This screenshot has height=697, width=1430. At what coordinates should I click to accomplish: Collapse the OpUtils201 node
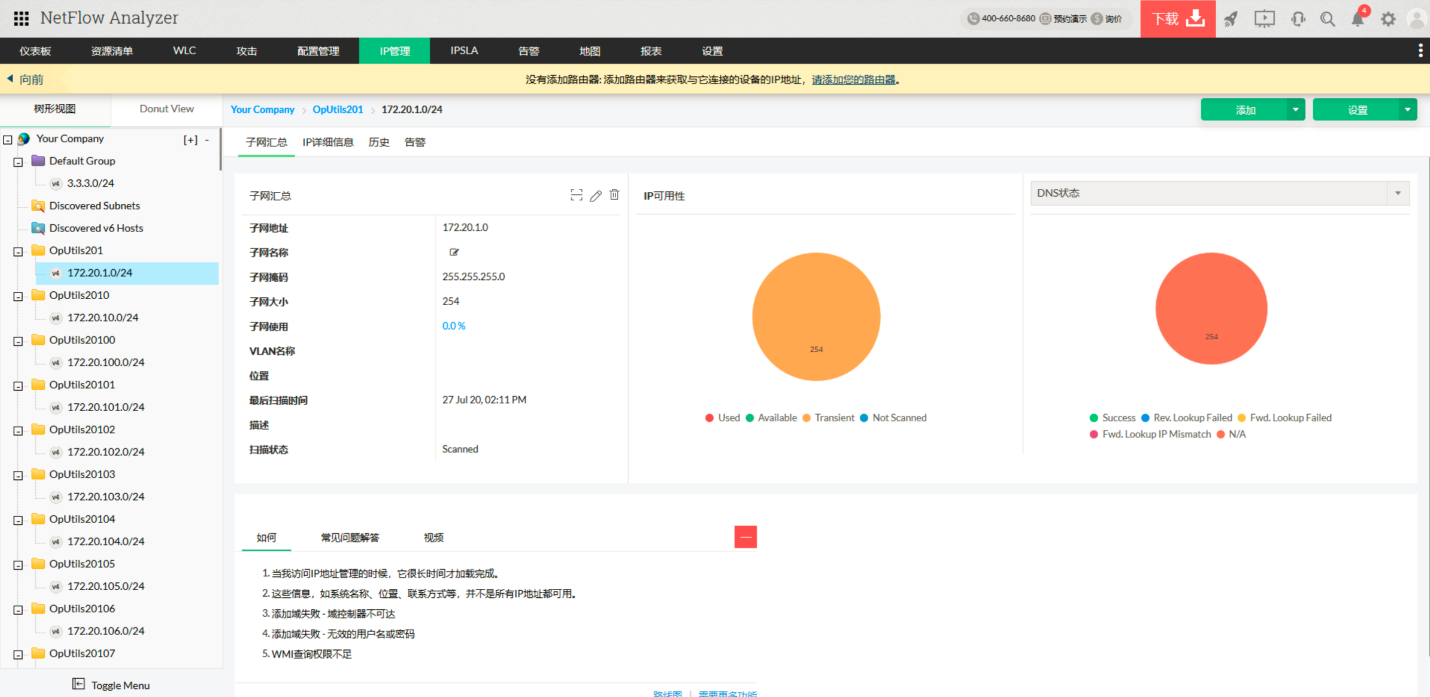(18, 251)
